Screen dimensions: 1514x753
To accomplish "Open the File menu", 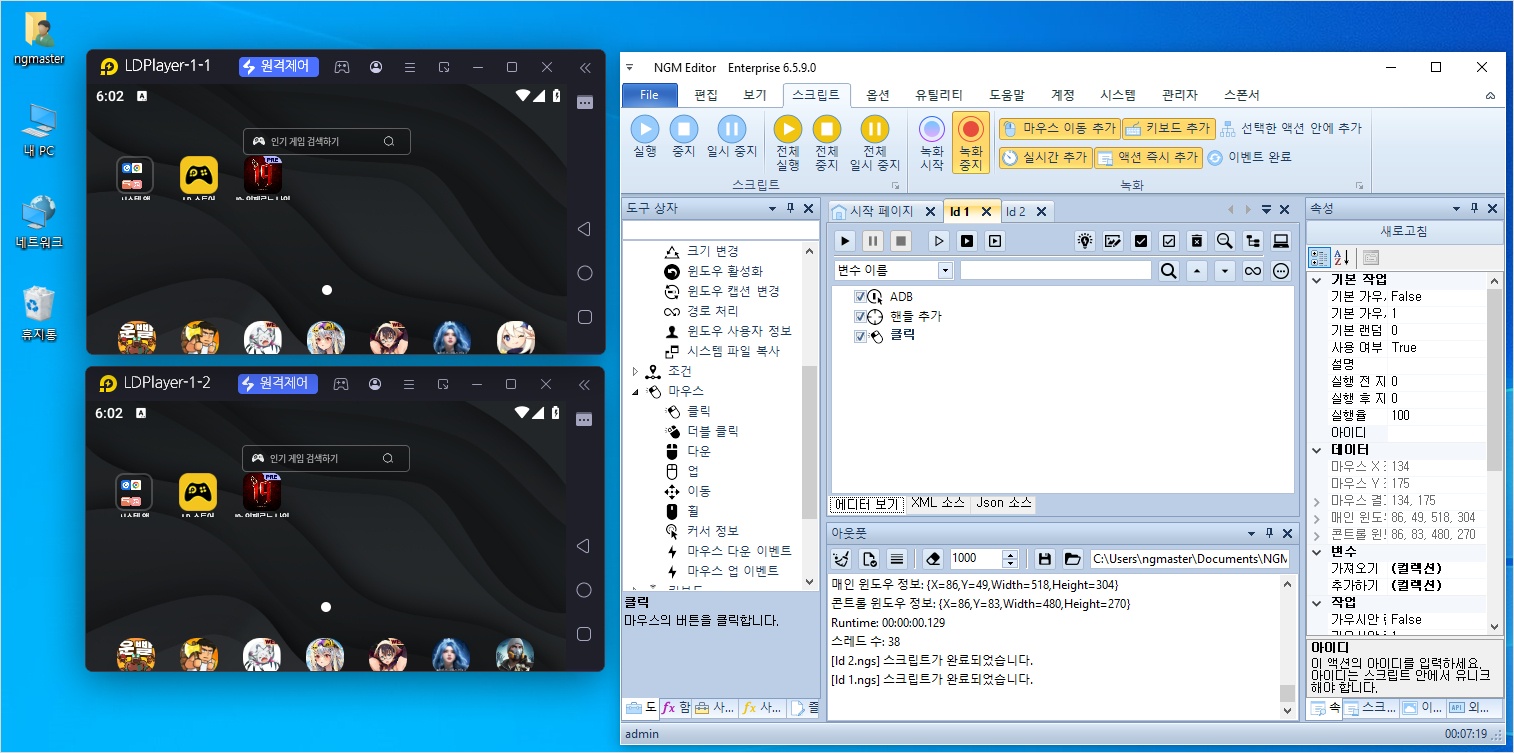I will [x=649, y=95].
